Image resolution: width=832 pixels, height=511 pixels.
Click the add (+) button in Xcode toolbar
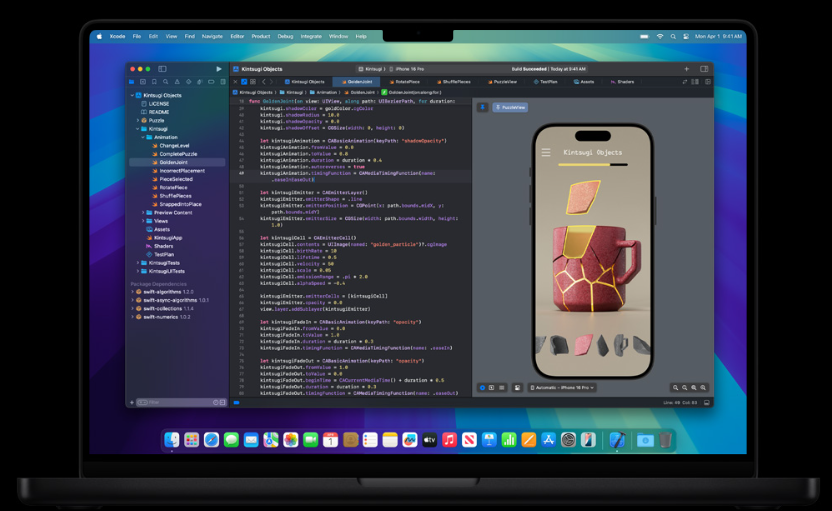686,69
